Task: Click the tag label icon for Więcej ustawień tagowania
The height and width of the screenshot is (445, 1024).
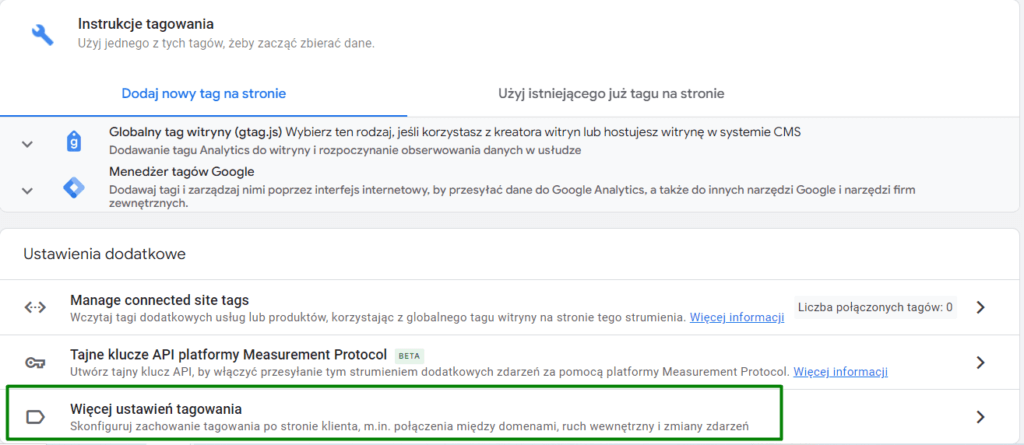Action: tap(35, 417)
